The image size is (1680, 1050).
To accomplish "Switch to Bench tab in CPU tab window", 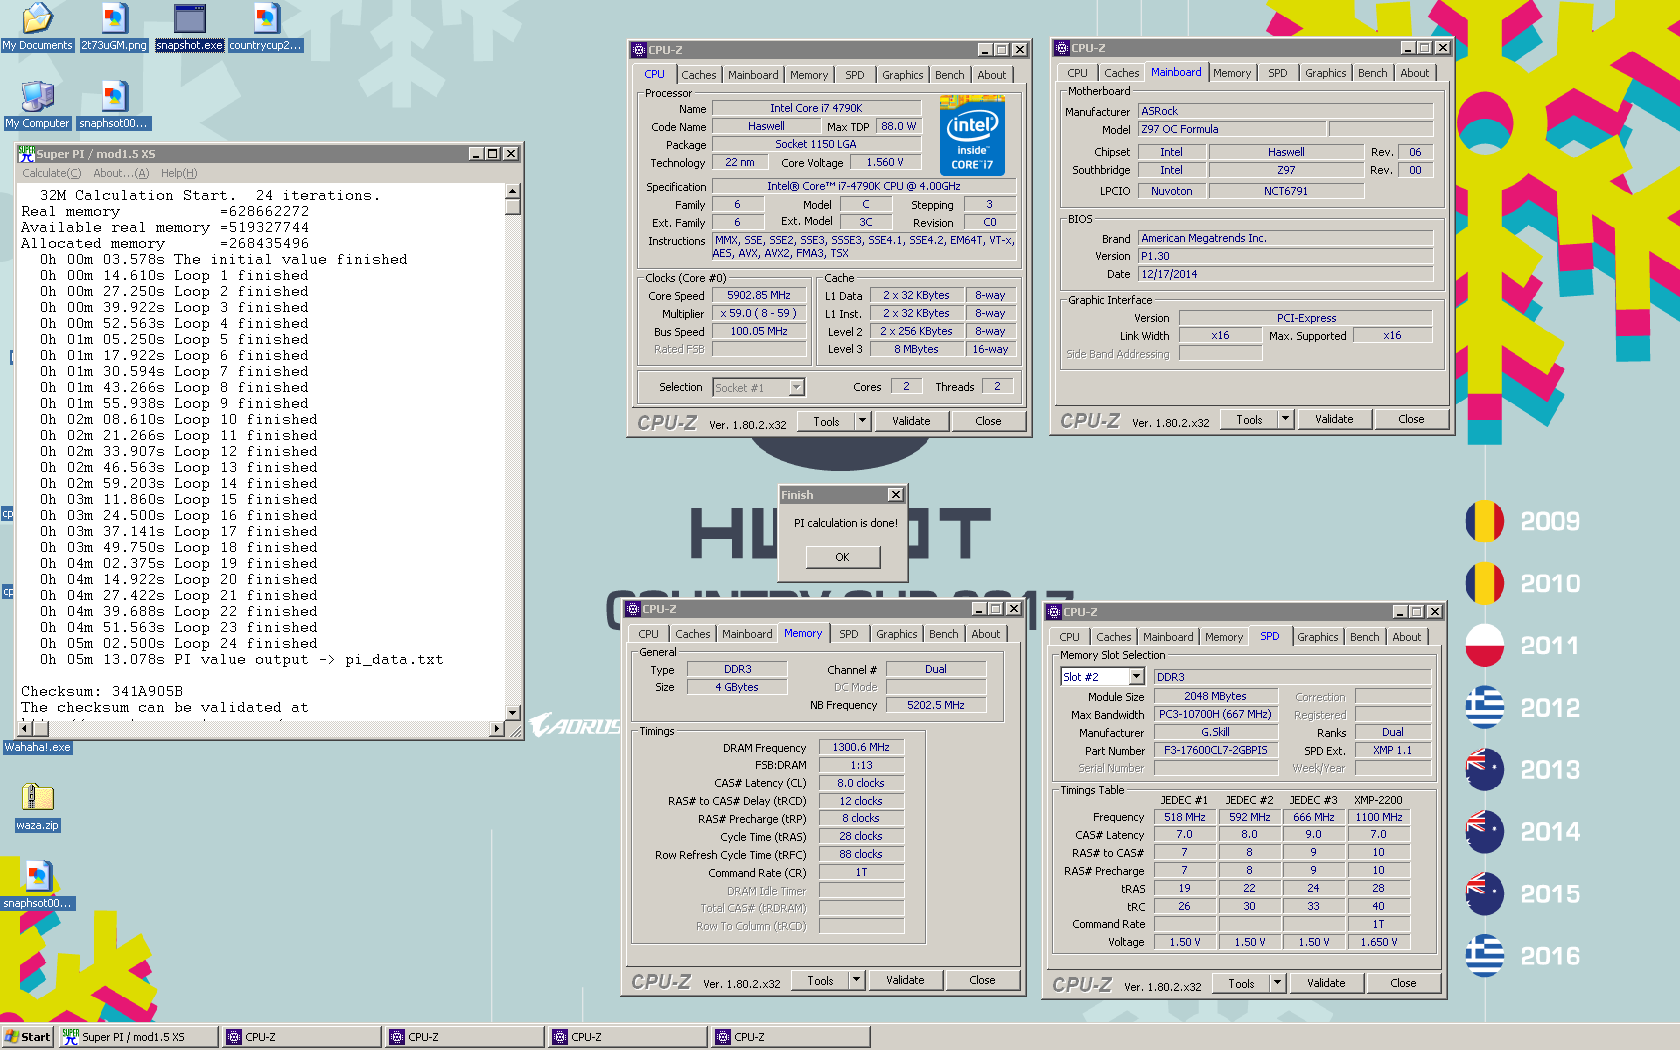I will click(x=950, y=75).
